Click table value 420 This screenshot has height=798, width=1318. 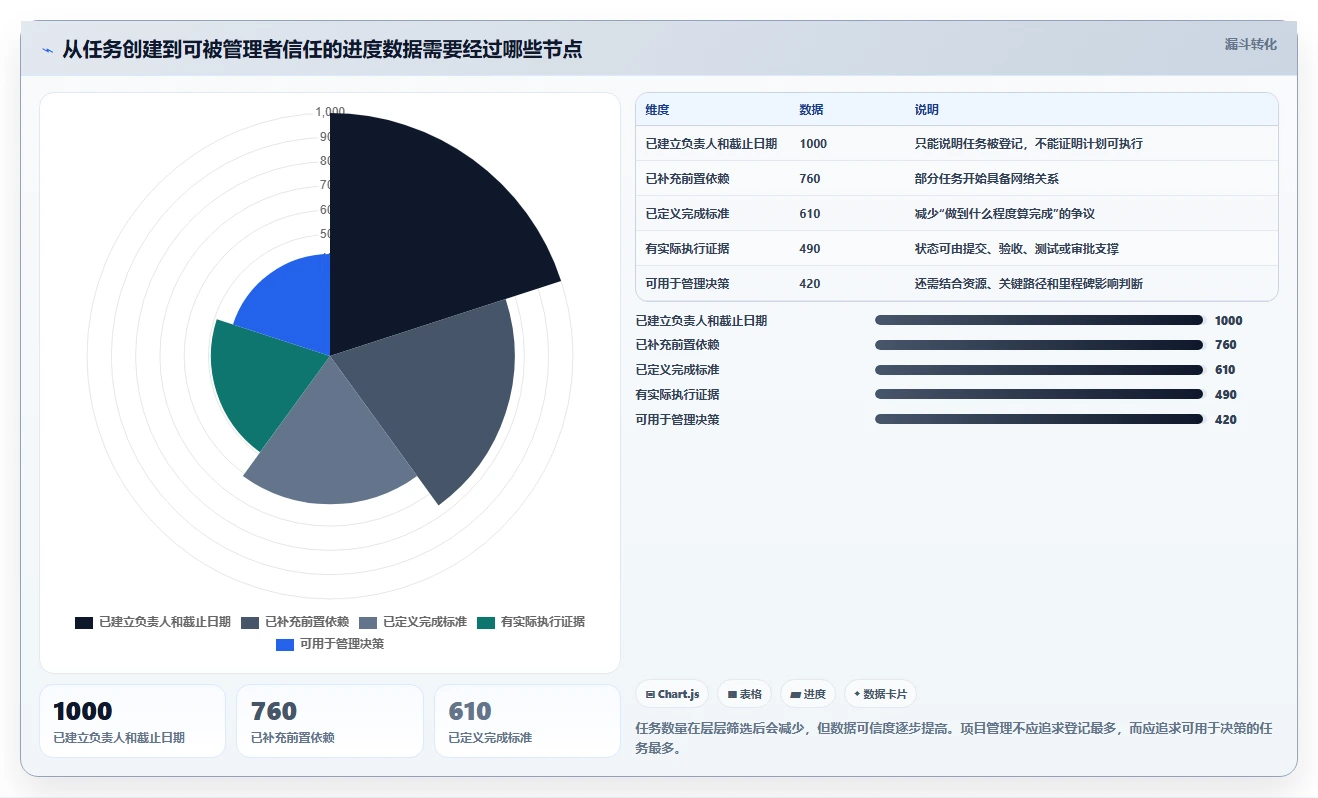(810, 284)
